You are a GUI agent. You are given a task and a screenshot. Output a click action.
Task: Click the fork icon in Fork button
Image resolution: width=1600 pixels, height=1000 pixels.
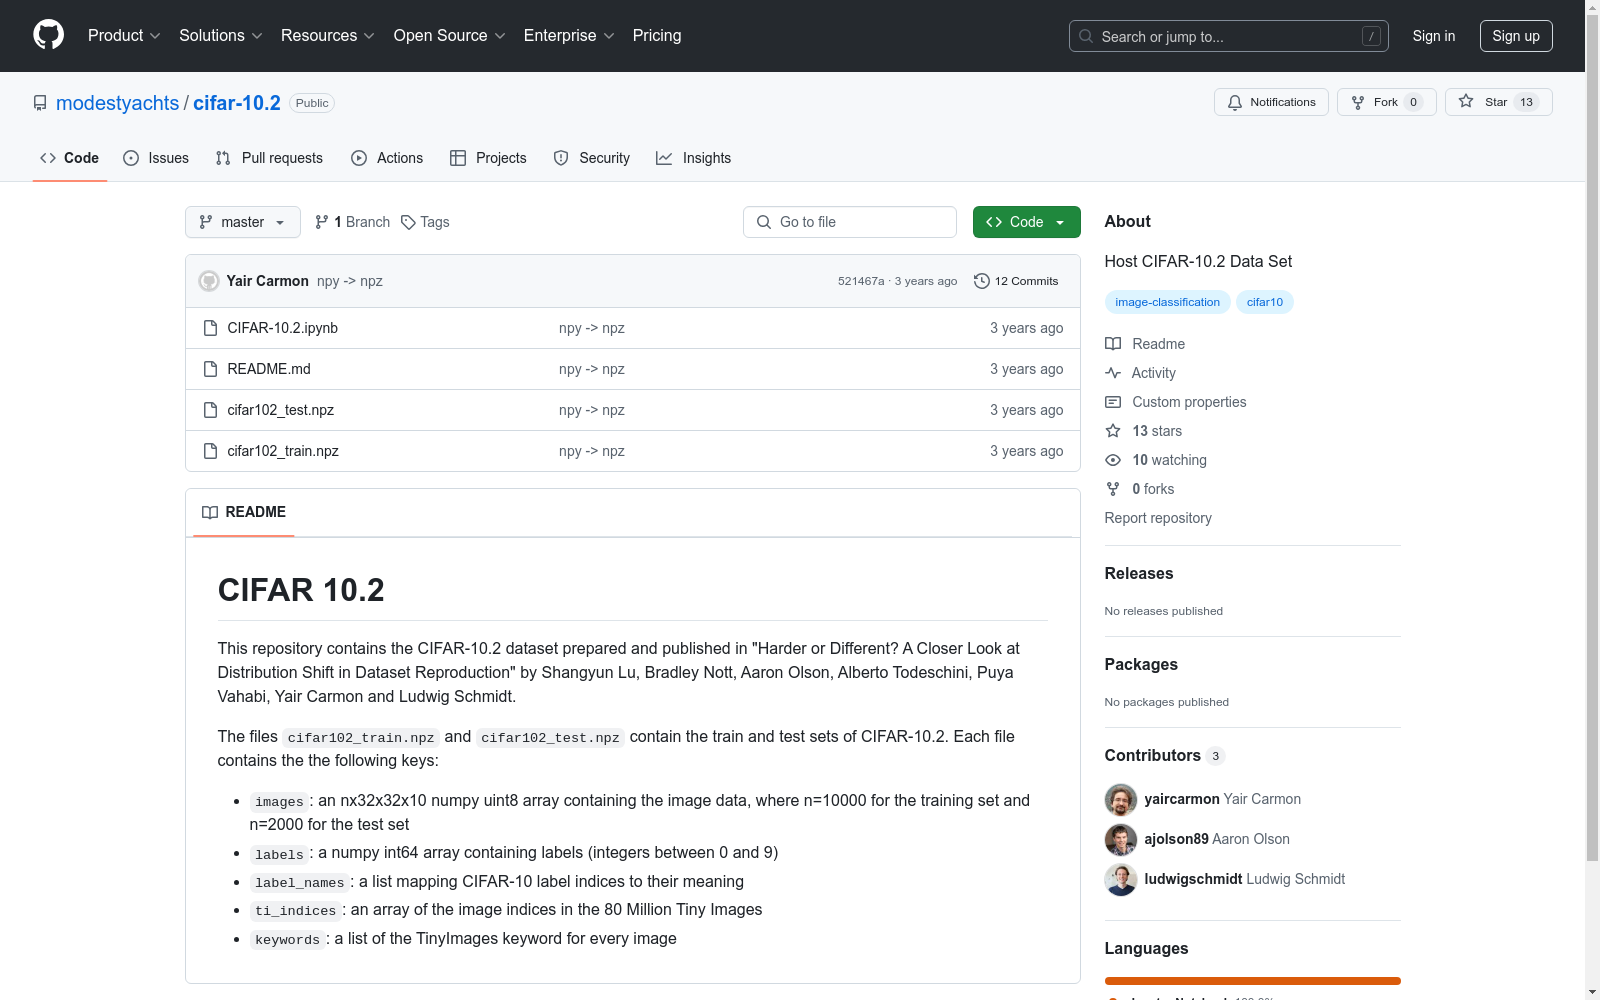[x=1358, y=102]
